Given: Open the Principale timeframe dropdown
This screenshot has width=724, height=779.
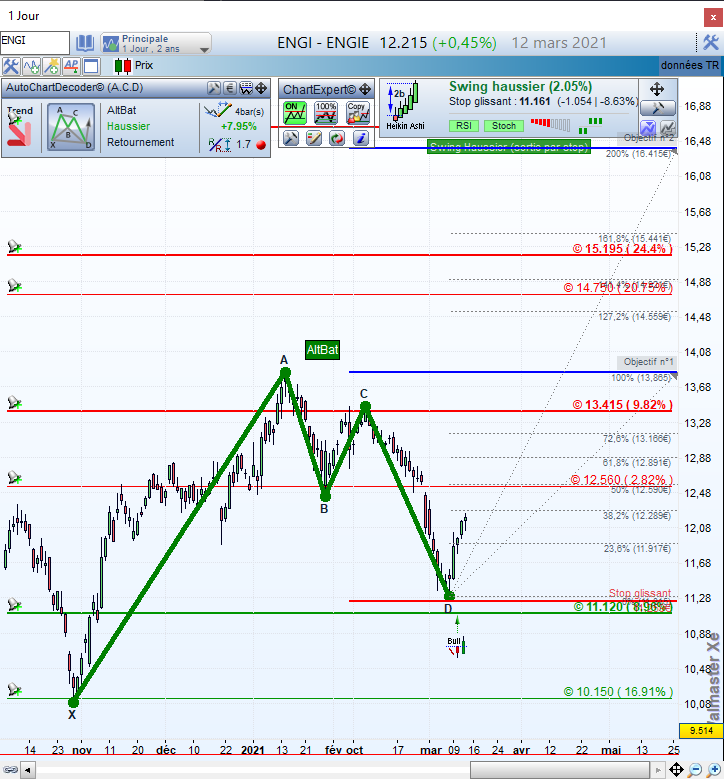Looking at the screenshot, I should point(156,43).
